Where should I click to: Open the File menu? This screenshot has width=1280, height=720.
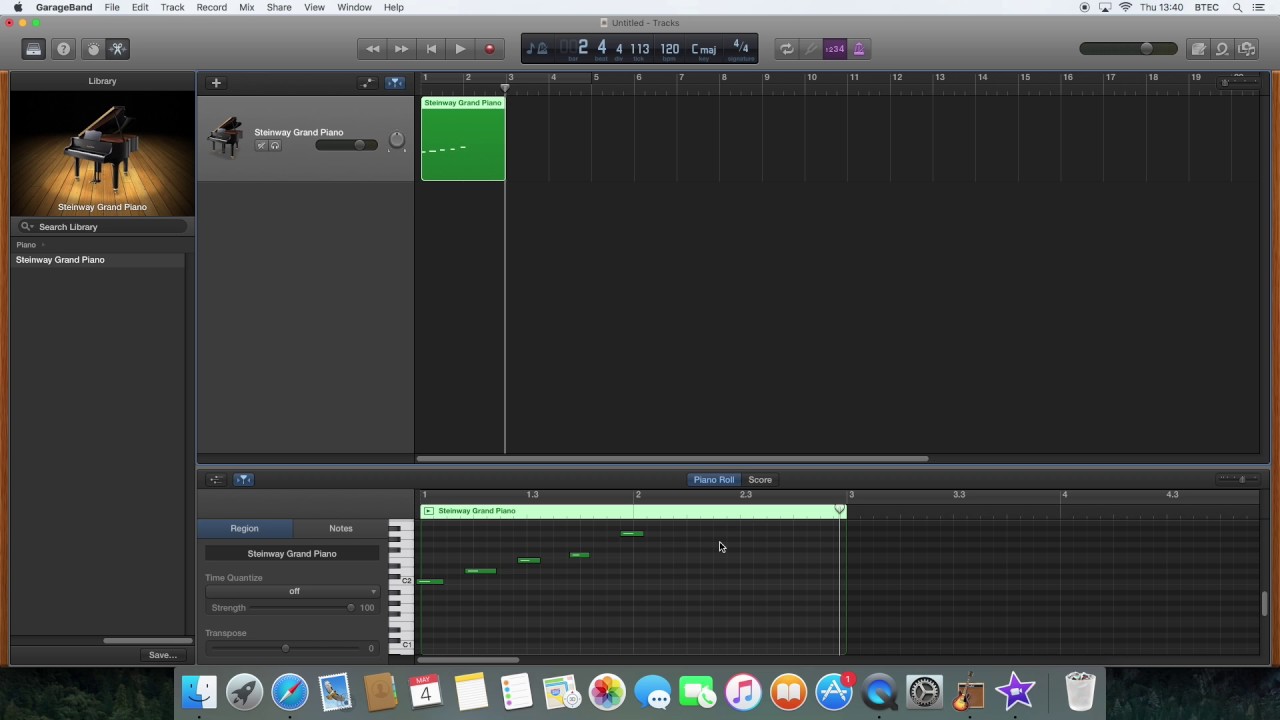(x=112, y=7)
